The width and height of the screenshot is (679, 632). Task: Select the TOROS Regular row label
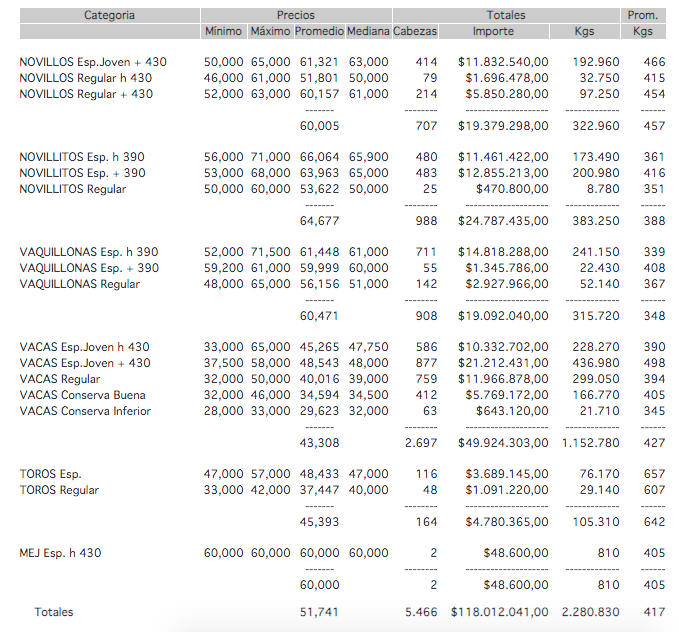point(59,490)
